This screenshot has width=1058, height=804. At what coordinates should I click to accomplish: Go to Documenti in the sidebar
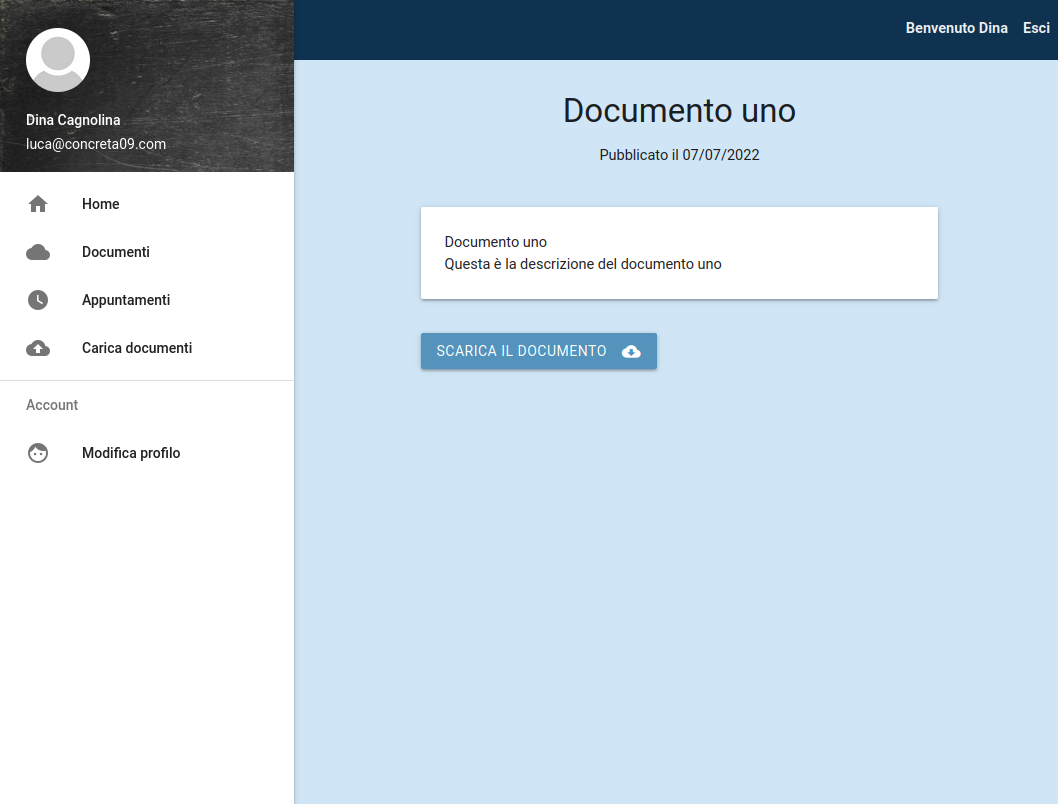coord(147,252)
